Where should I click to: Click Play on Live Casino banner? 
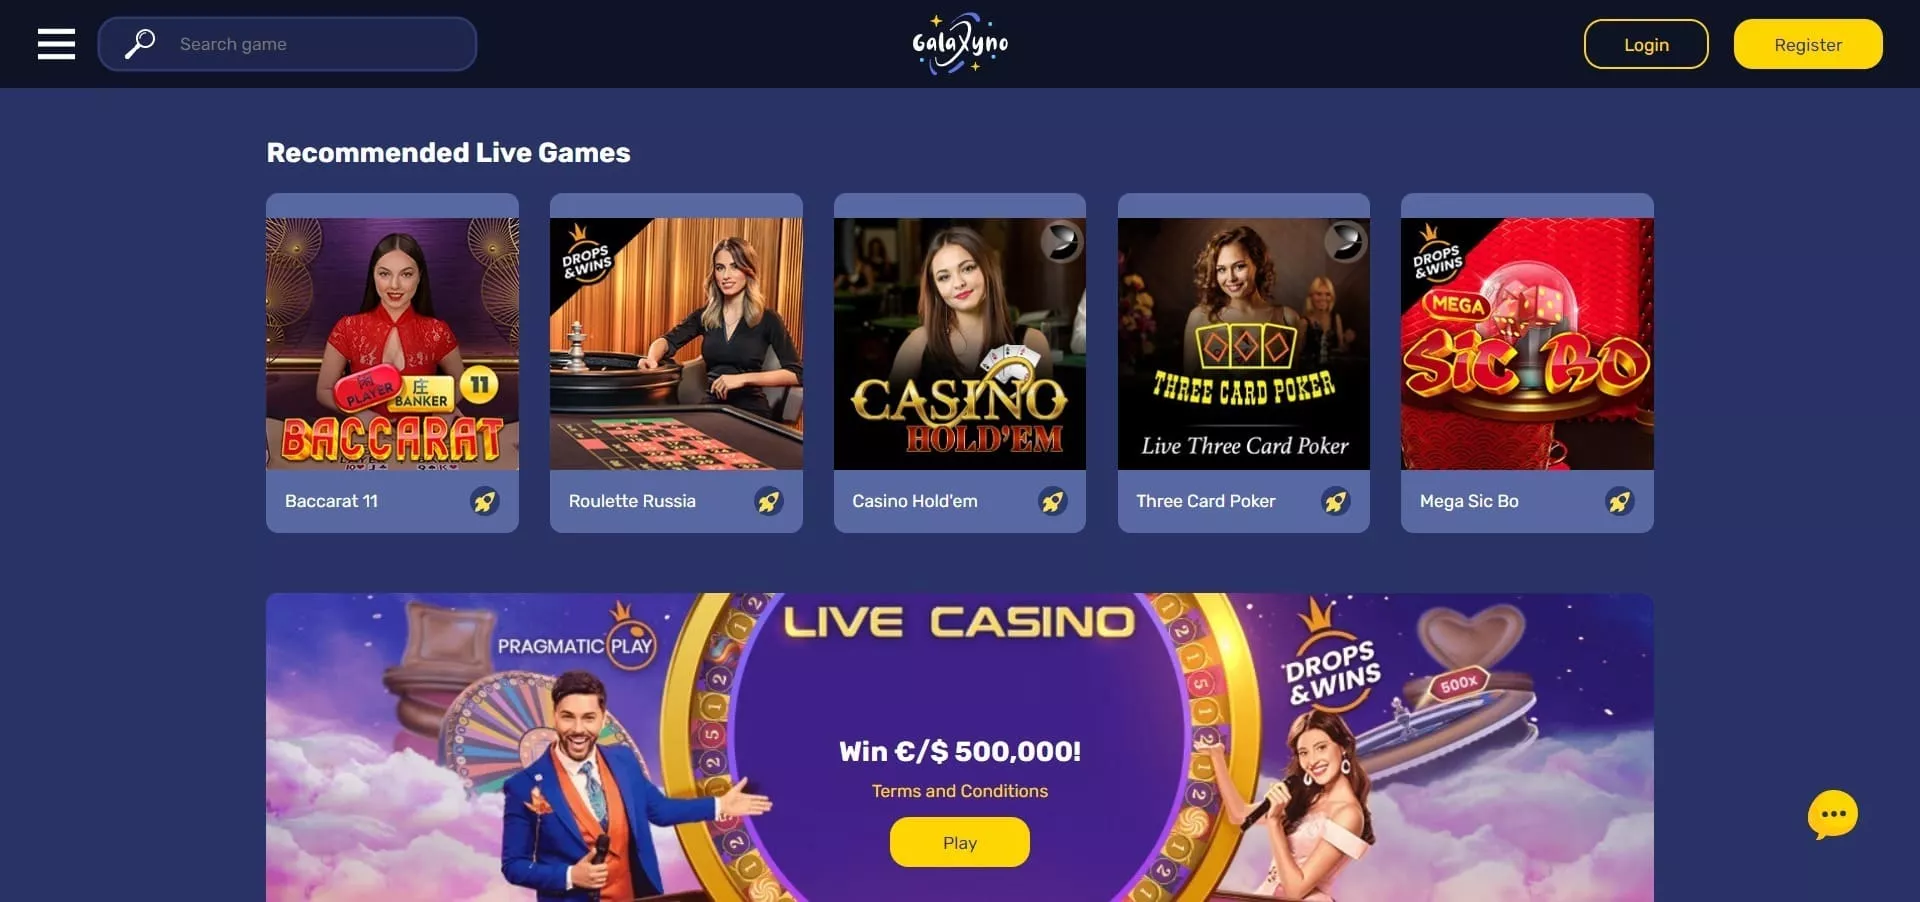click(x=960, y=842)
